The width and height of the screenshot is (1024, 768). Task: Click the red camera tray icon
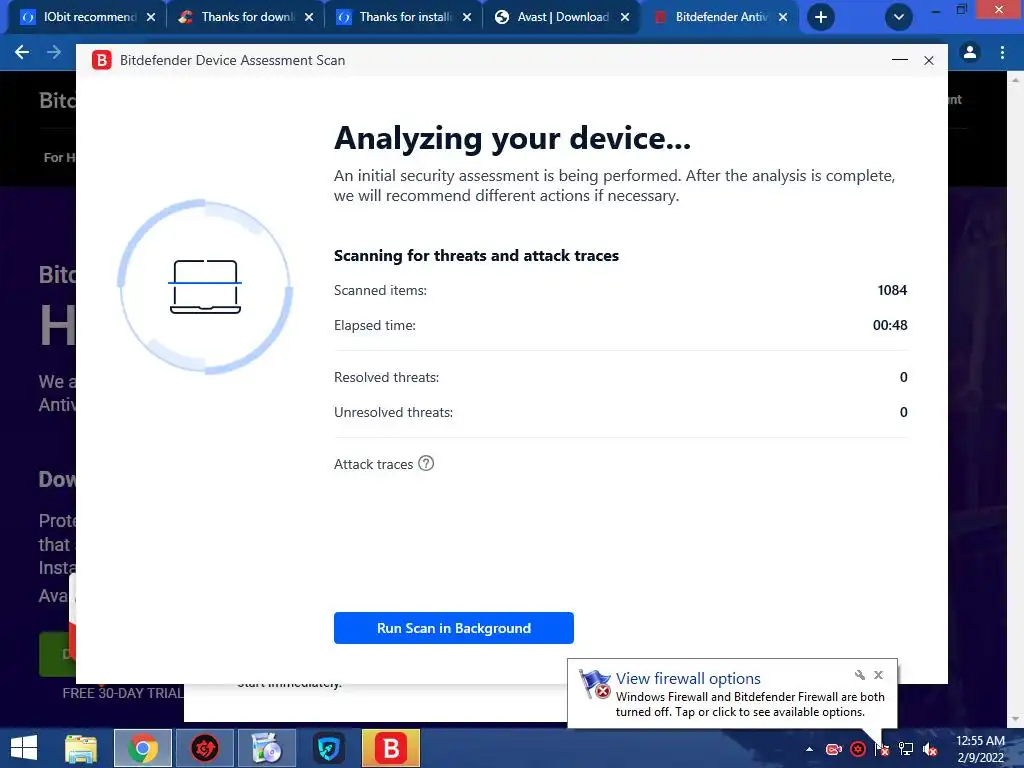coord(833,749)
